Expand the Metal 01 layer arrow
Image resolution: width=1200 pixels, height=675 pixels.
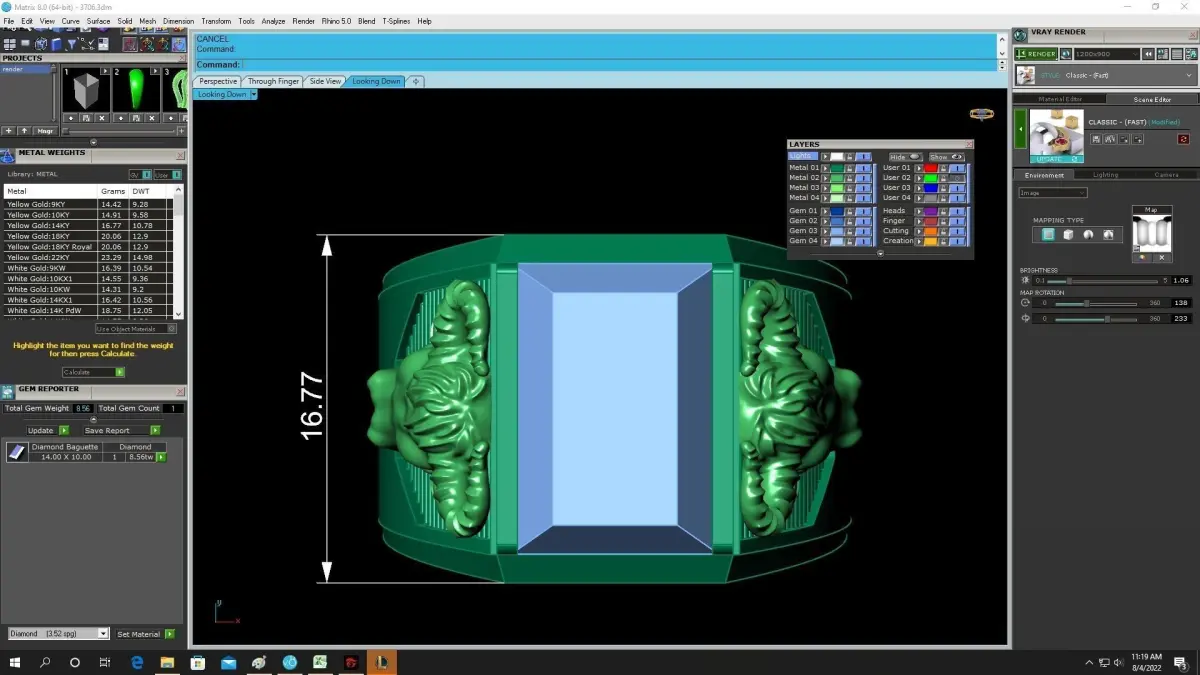pyautogui.click(x=825, y=168)
